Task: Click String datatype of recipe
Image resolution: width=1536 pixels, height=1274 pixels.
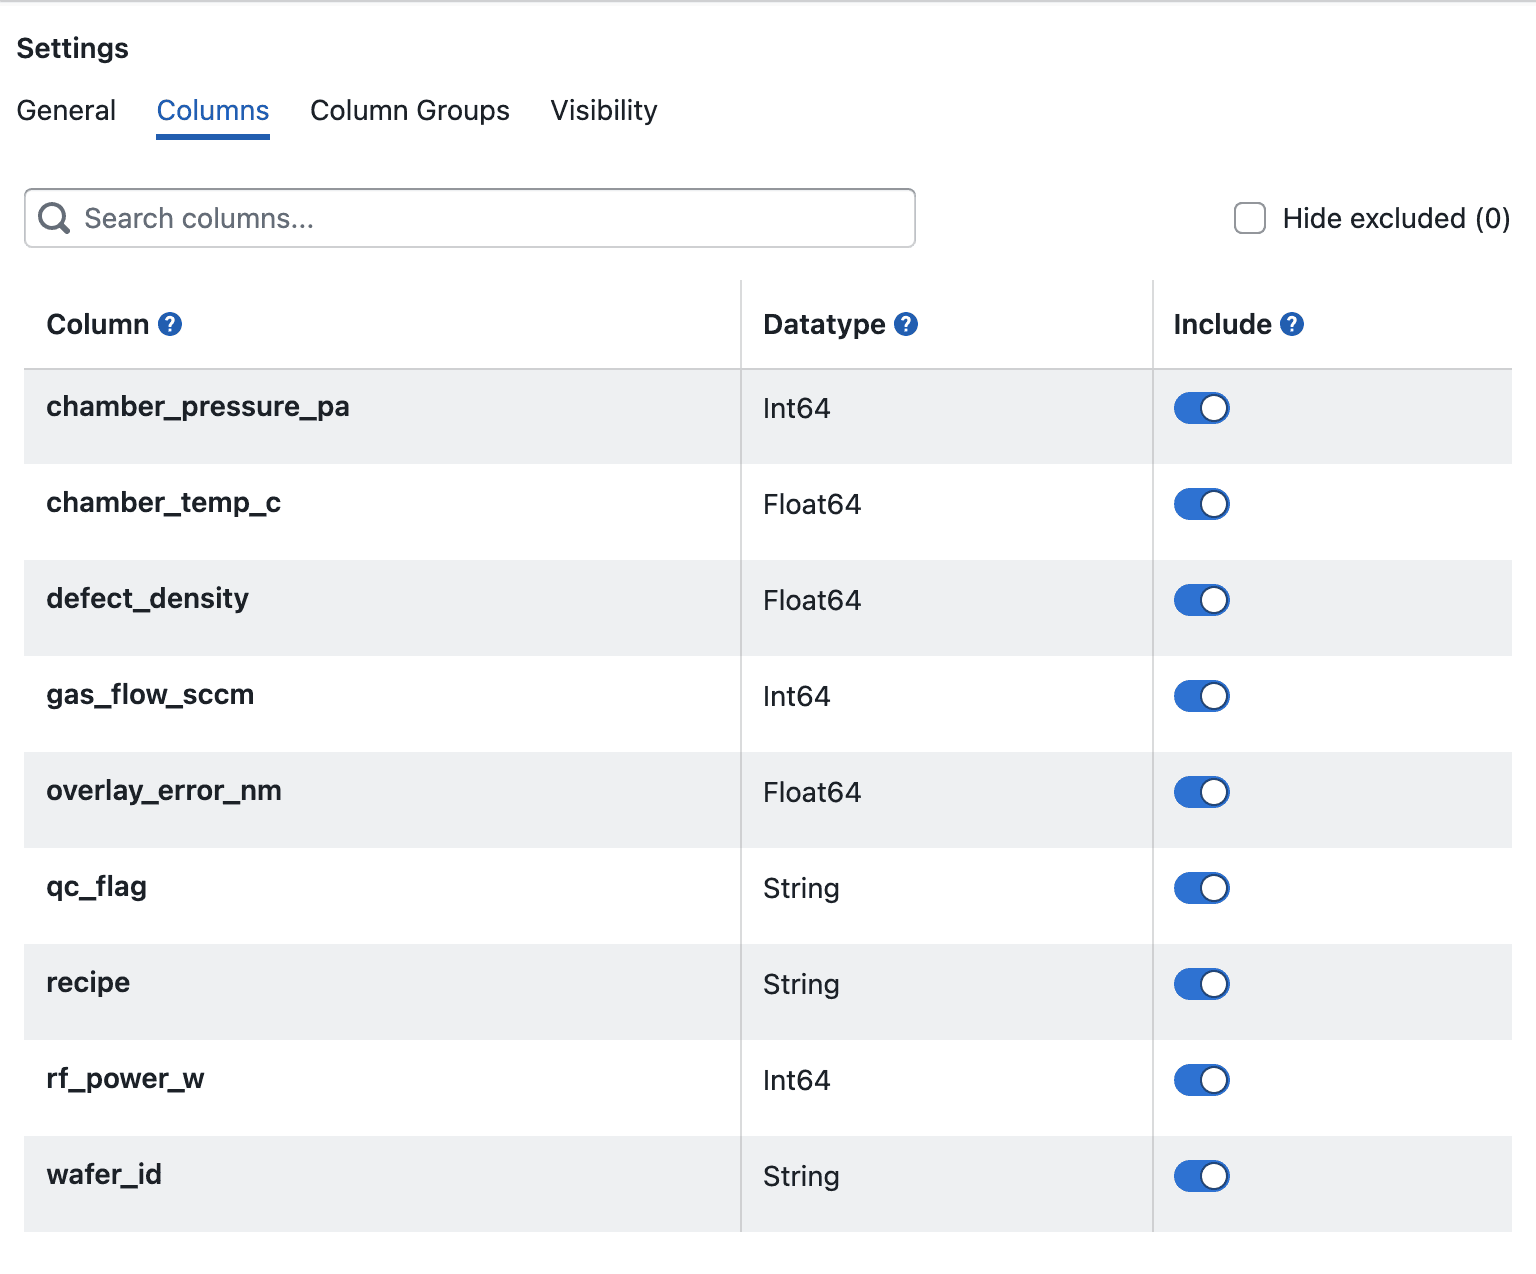Action: [x=801, y=984]
